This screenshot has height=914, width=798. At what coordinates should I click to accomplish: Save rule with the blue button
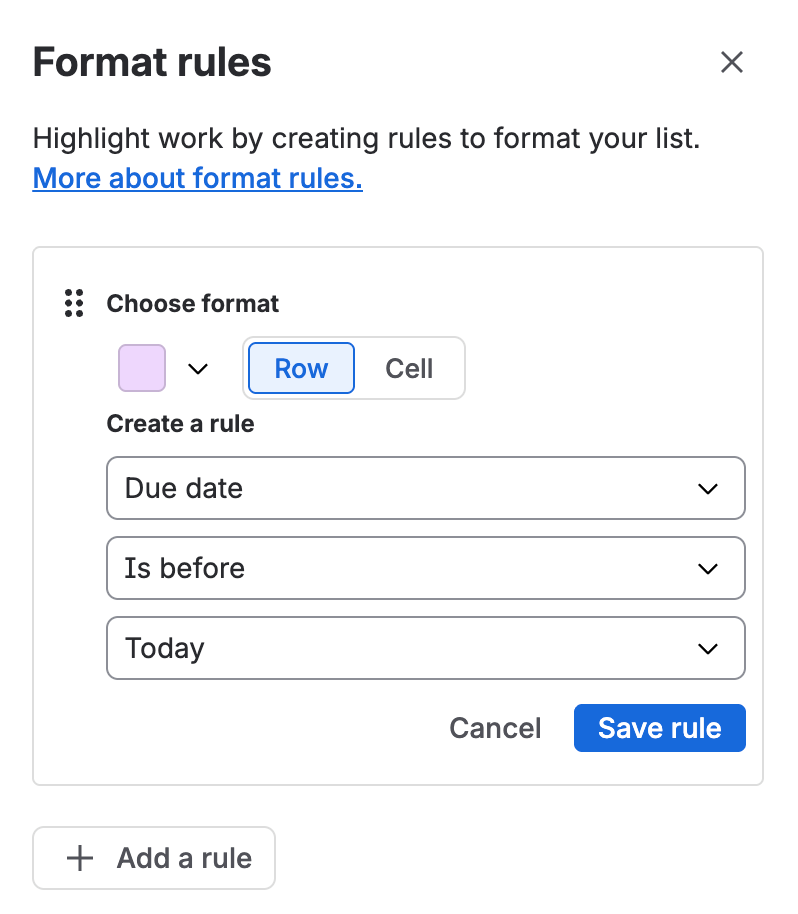659,728
